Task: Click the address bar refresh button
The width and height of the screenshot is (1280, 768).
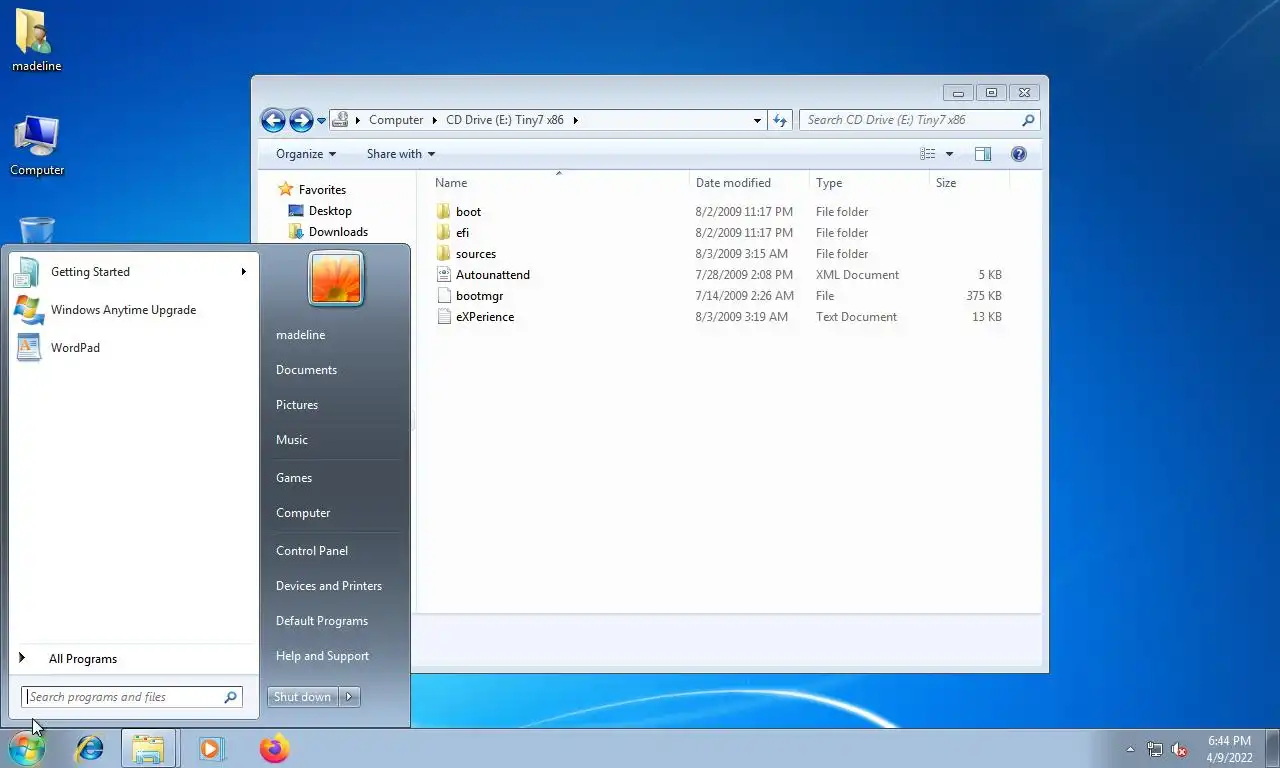Action: [x=780, y=120]
